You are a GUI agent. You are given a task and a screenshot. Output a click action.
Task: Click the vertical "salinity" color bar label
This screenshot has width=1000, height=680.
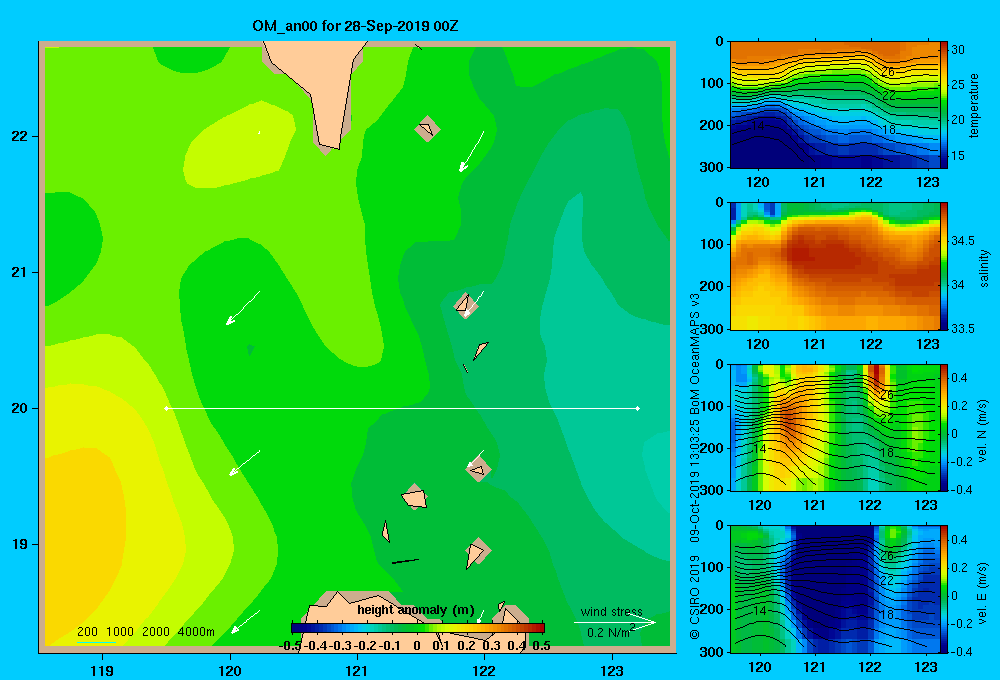(x=984, y=268)
